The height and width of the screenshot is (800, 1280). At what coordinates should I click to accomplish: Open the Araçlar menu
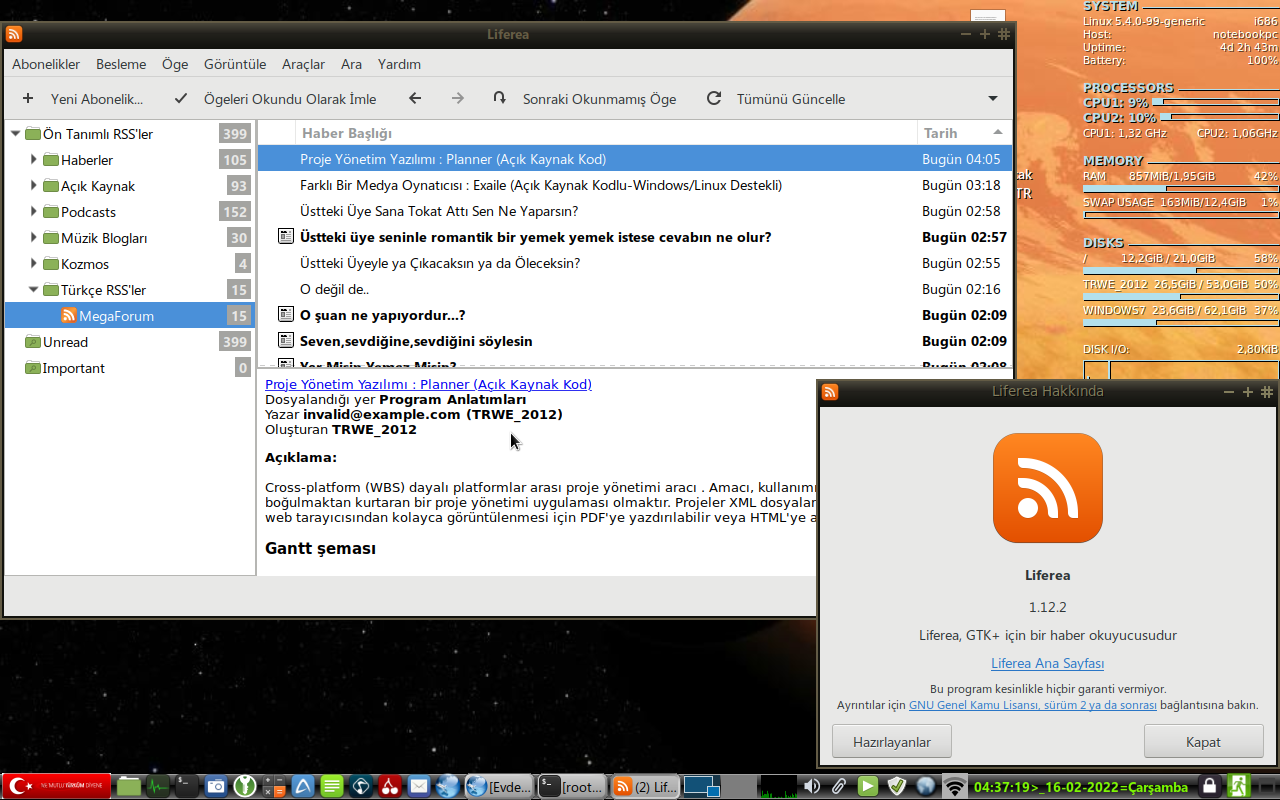pyautogui.click(x=303, y=64)
